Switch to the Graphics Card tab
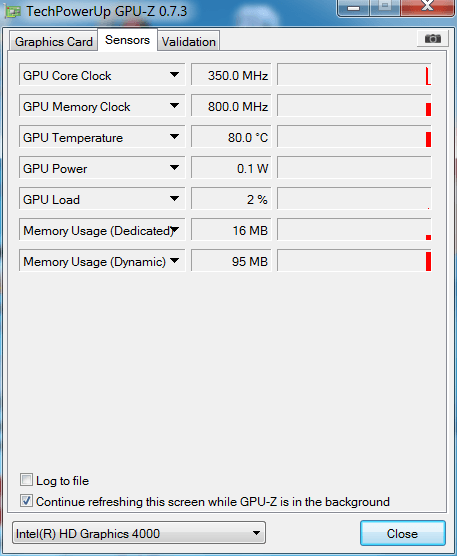457x556 pixels. (x=54, y=41)
